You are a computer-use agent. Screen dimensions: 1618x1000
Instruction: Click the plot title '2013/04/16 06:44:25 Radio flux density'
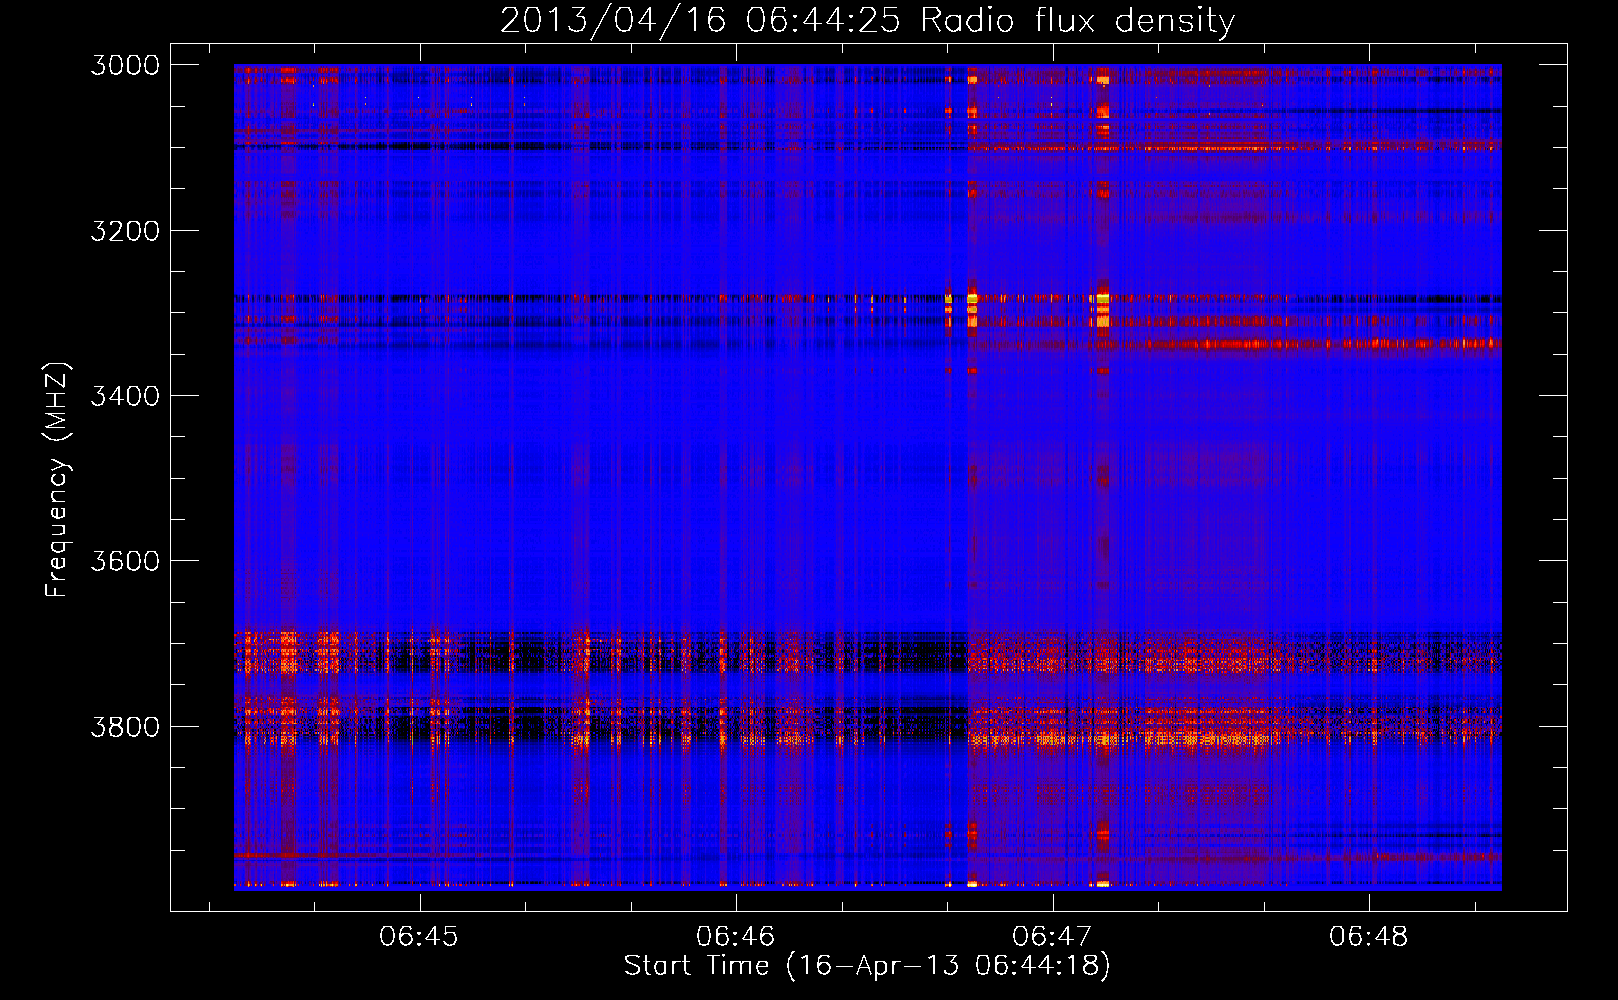click(x=867, y=20)
